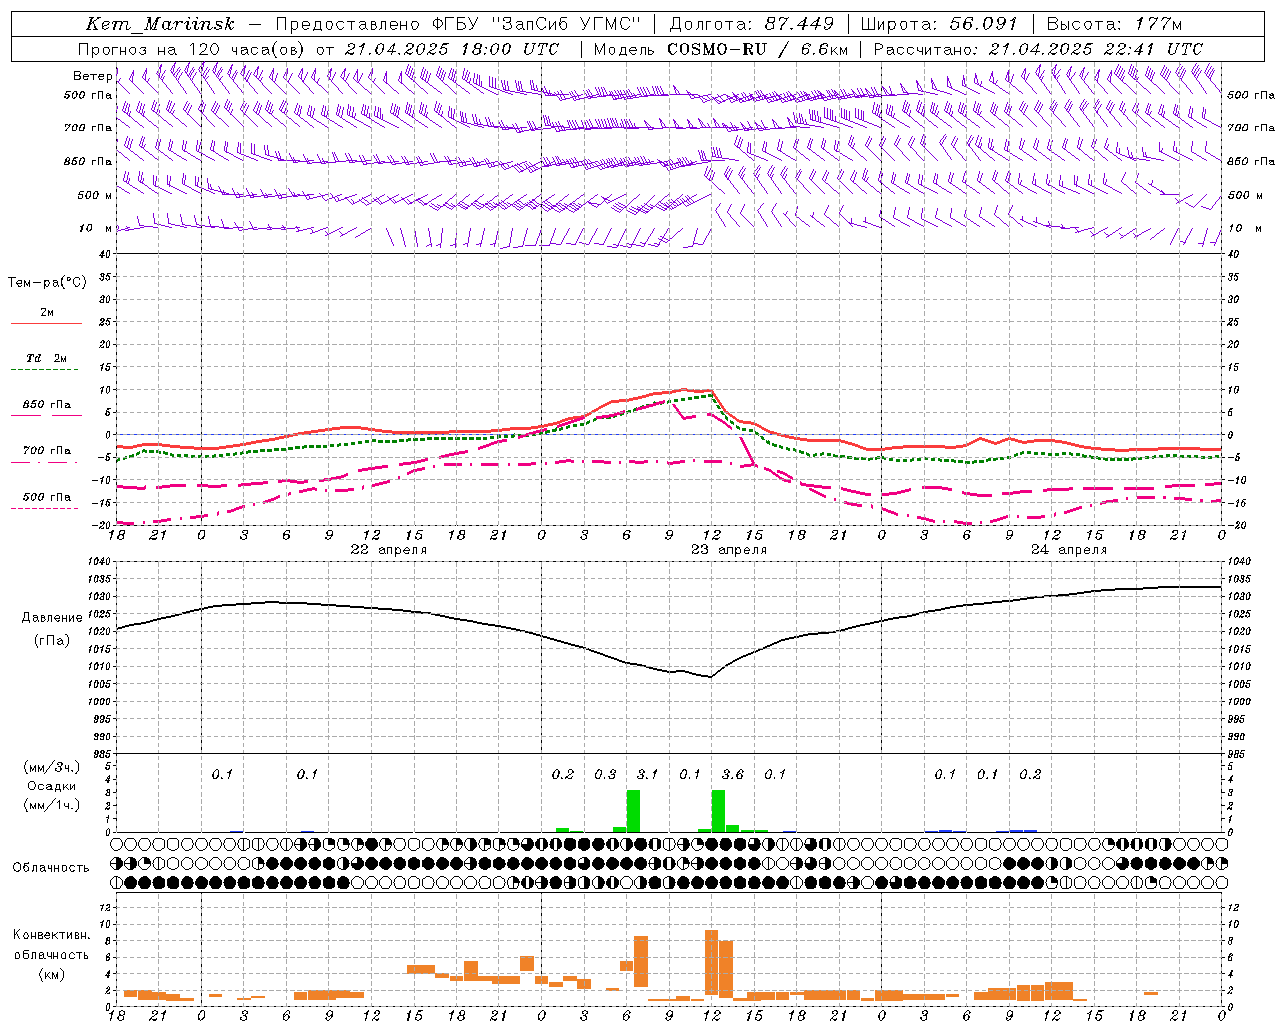Select the 'Широта: 56.091' header field
Image resolution: width=1280 pixels, height=1024 pixels.
[939, 24]
